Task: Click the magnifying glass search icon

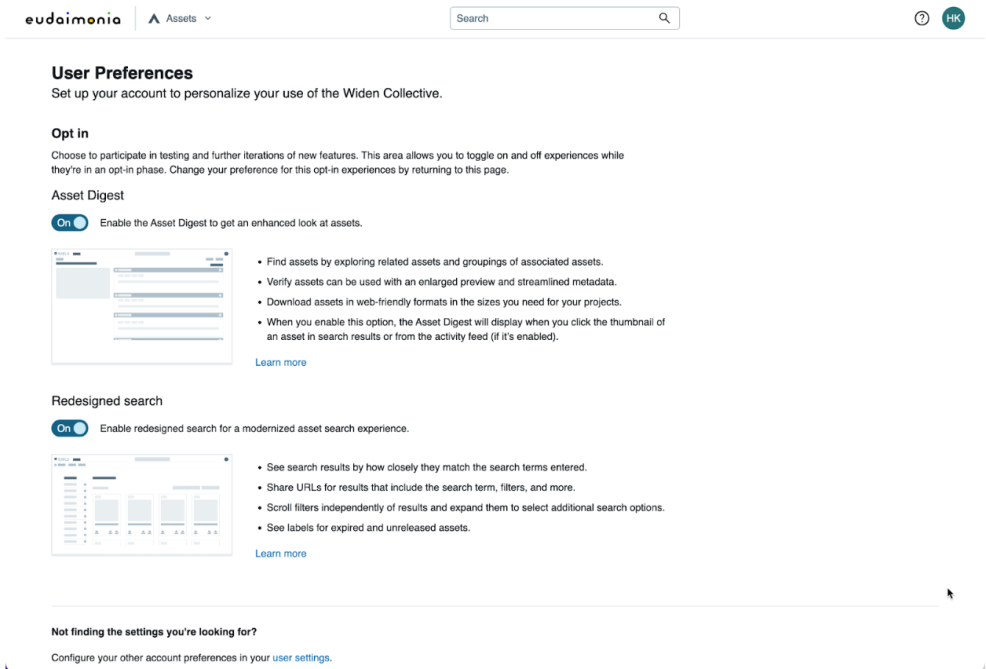Action: point(664,18)
